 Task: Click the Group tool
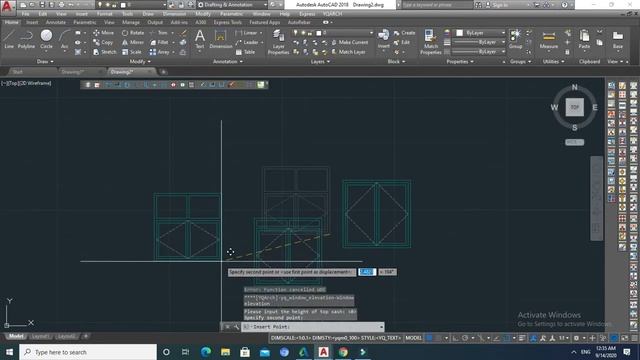[516, 39]
